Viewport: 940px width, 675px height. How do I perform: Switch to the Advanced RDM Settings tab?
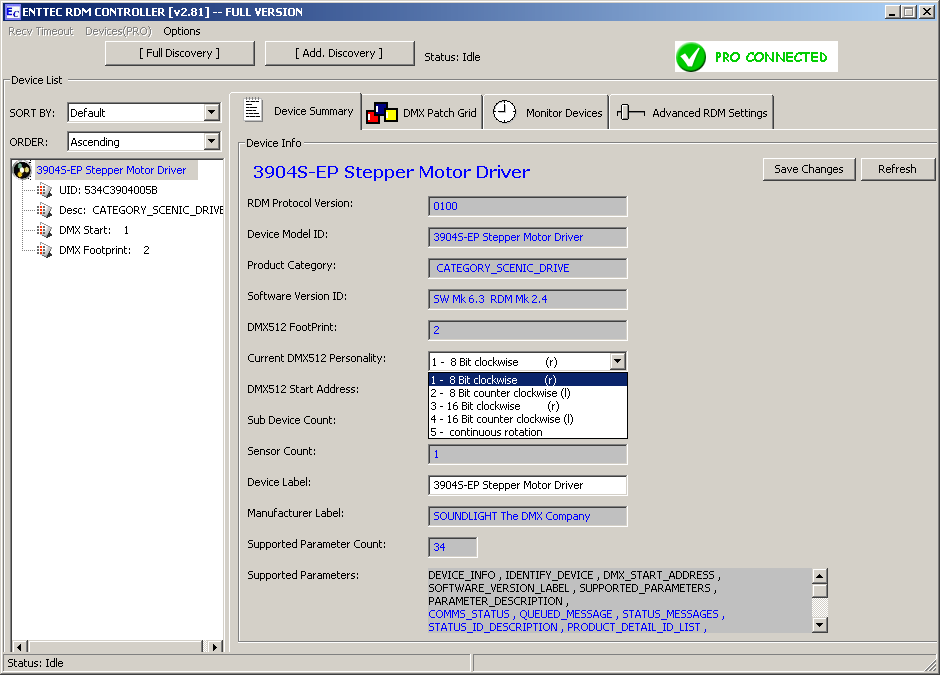(691, 113)
